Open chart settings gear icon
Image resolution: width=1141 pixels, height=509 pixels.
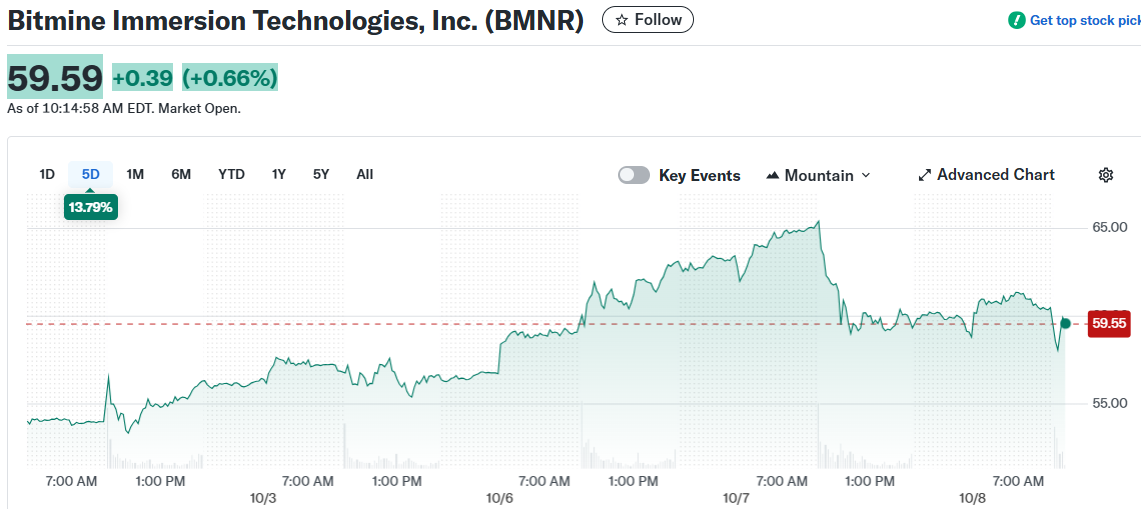click(x=1105, y=175)
